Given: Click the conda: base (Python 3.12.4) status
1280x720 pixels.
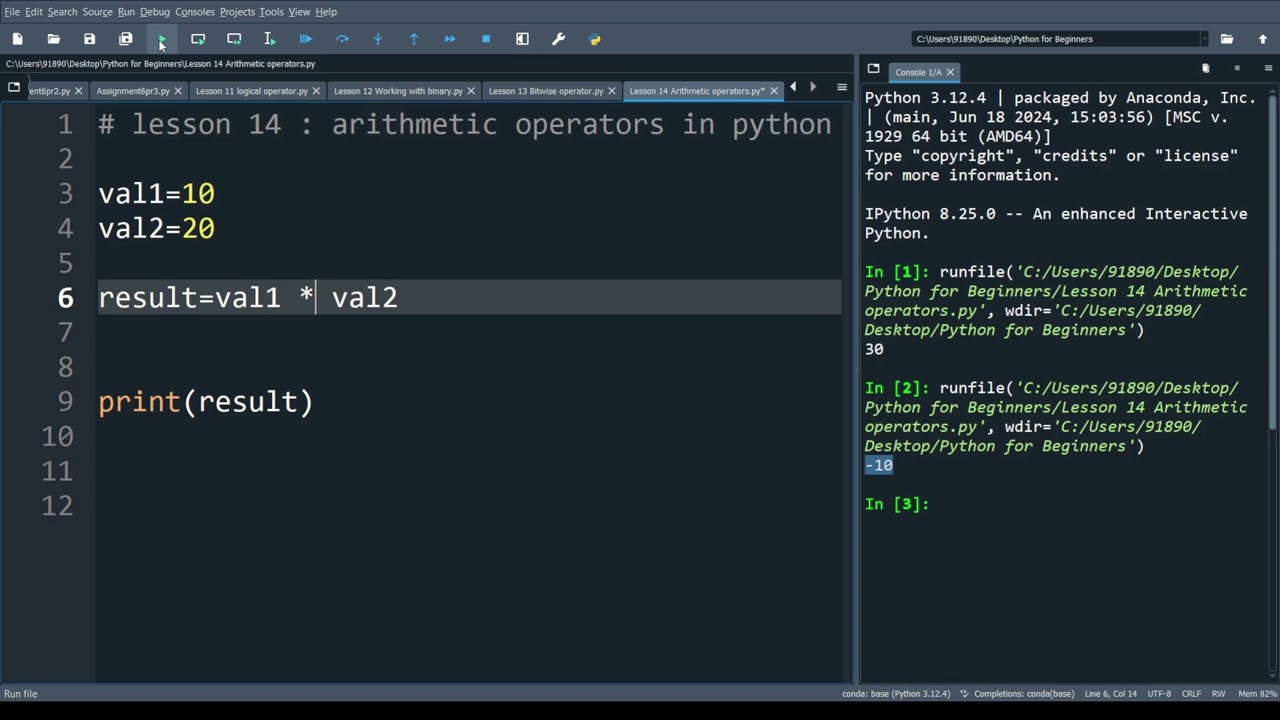Looking at the screenshot, I should click(896, 694).
